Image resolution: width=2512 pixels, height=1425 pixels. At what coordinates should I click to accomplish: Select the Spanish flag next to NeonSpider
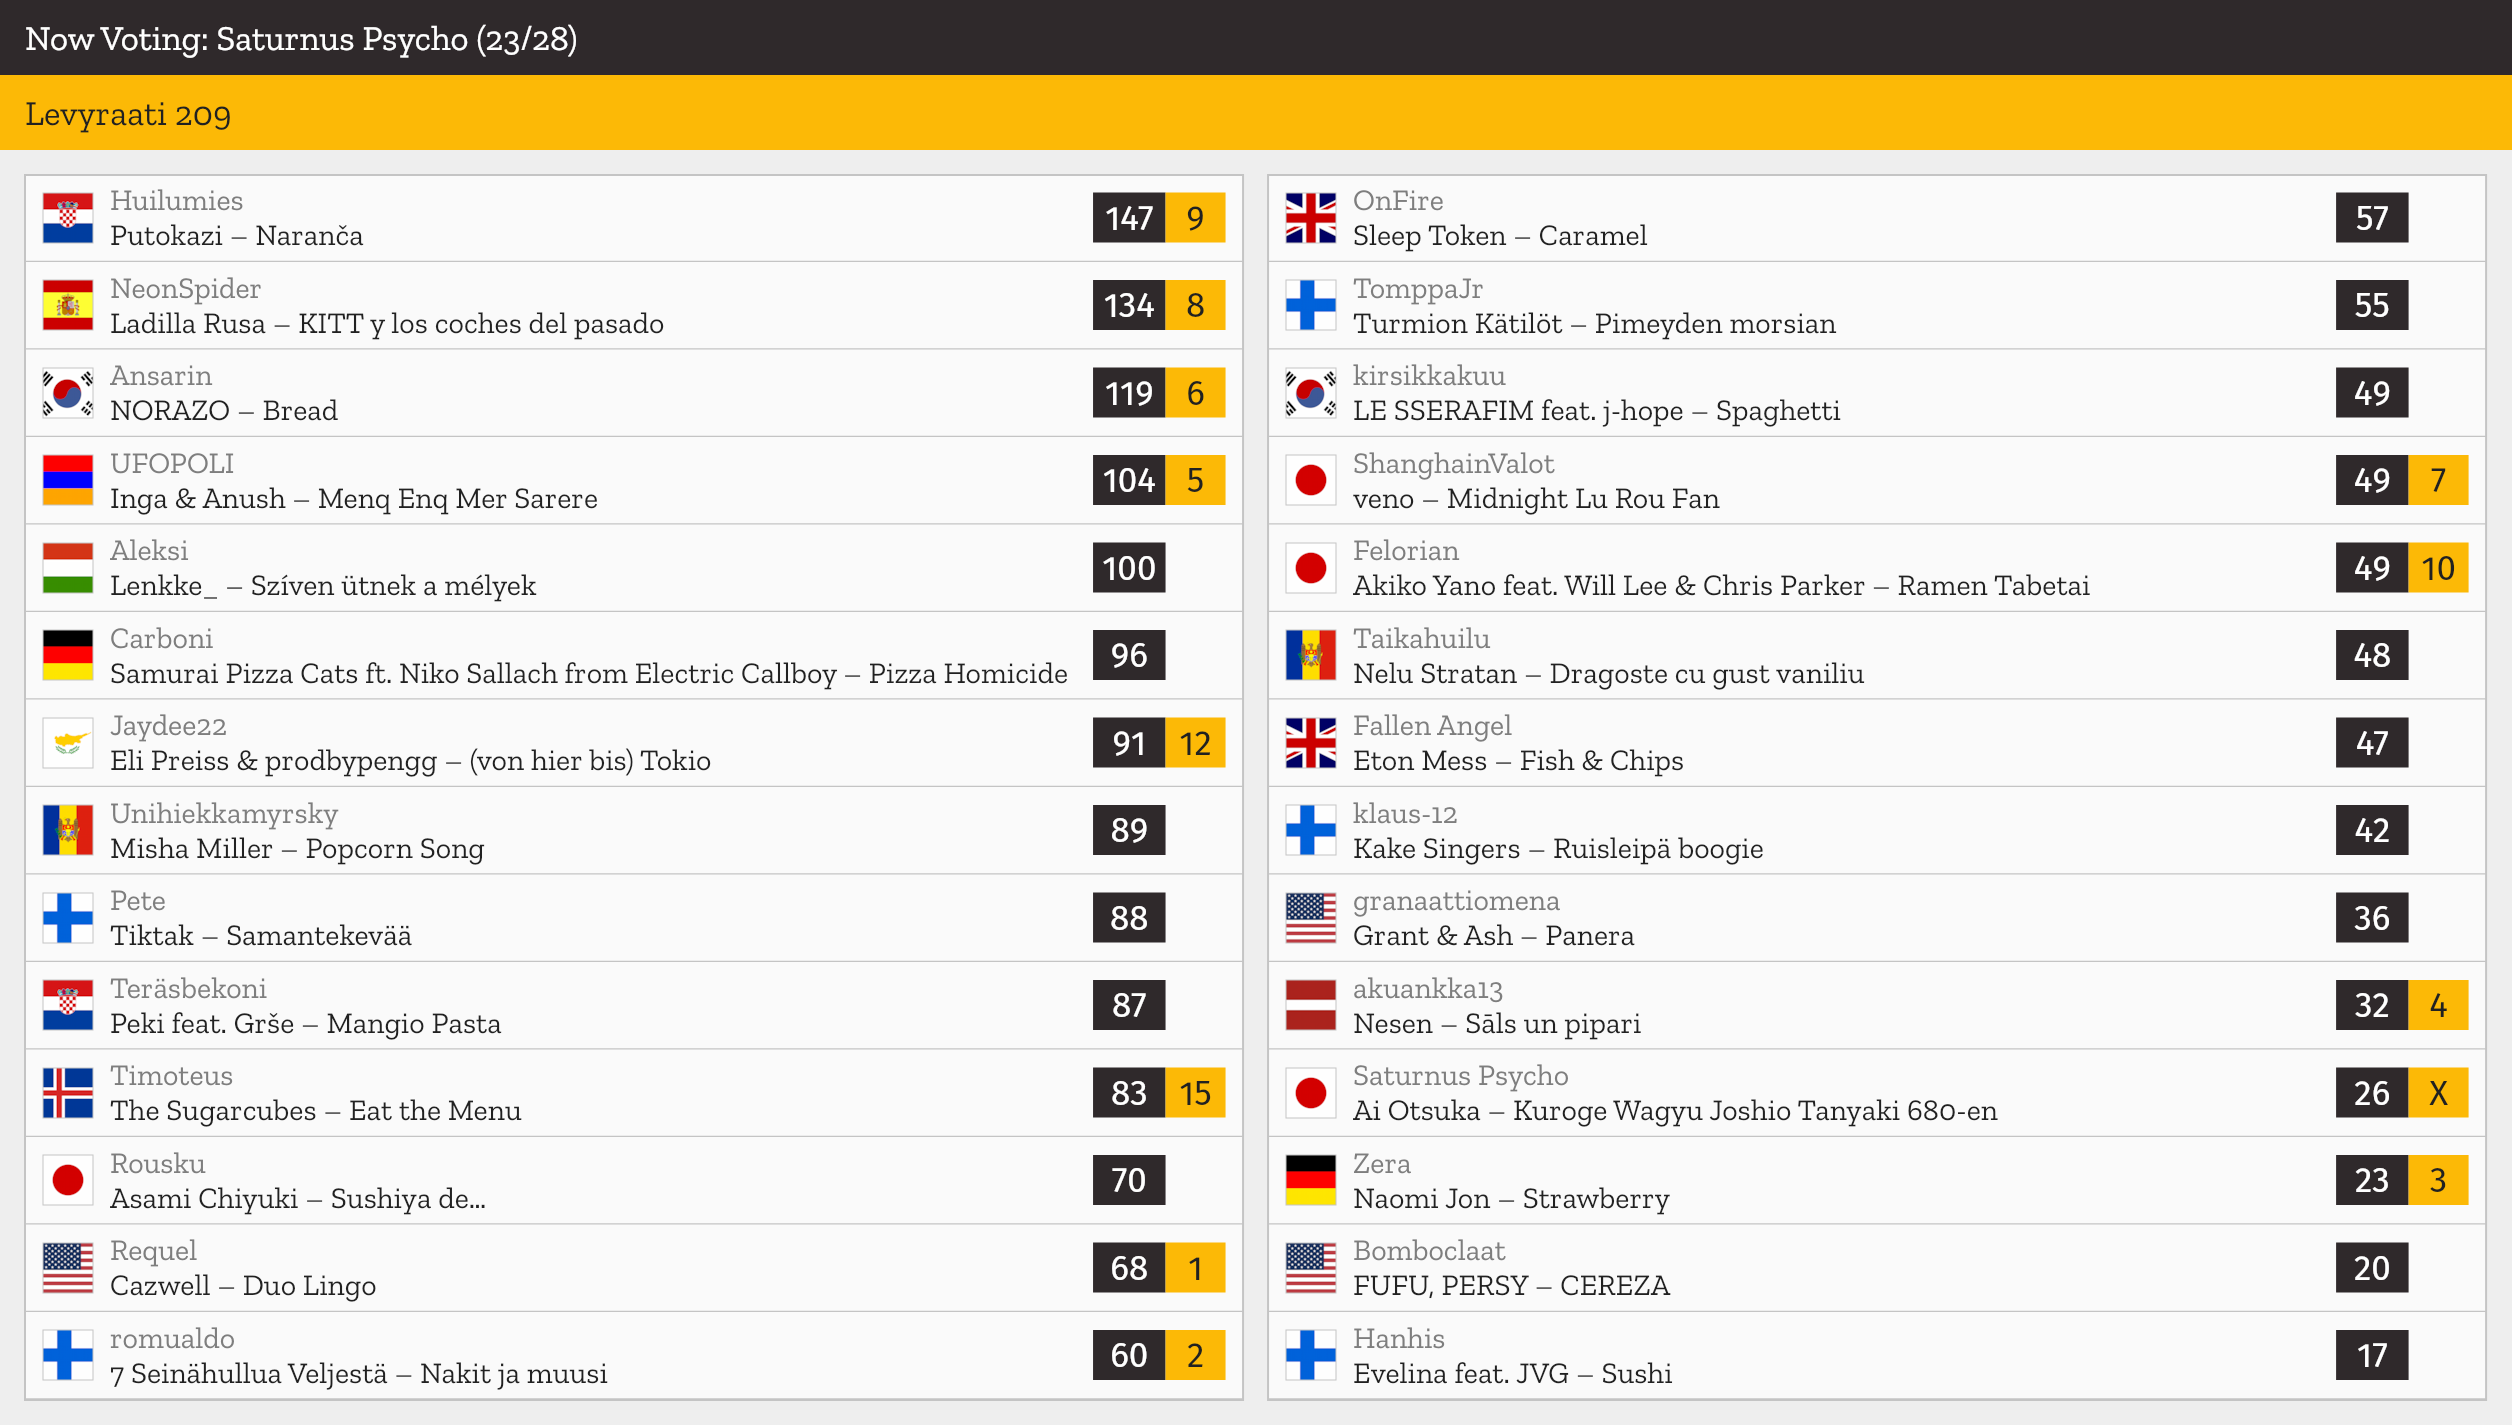click(68, 305)
